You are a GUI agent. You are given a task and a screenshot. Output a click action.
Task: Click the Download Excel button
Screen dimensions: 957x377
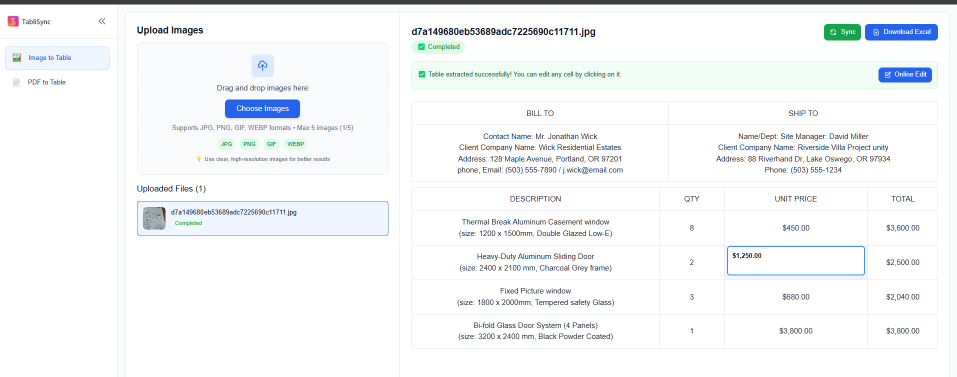(901, 32)
